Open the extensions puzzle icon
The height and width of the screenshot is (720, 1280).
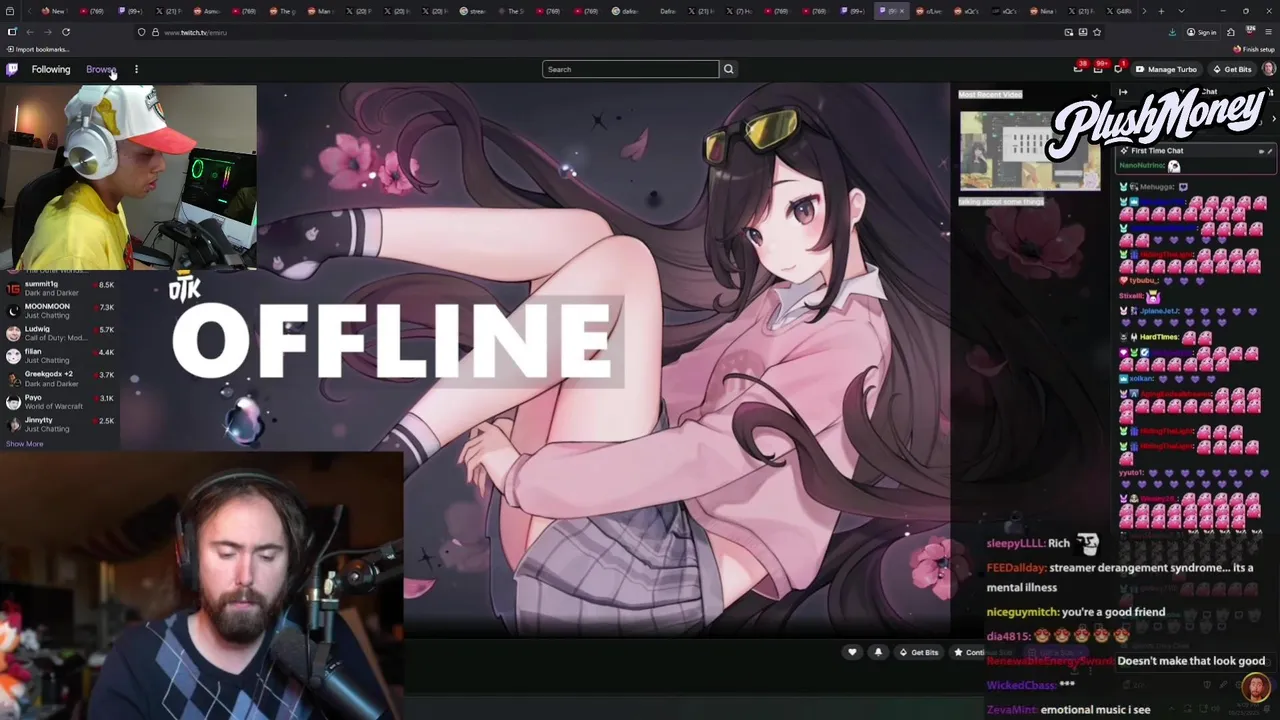1230,32
